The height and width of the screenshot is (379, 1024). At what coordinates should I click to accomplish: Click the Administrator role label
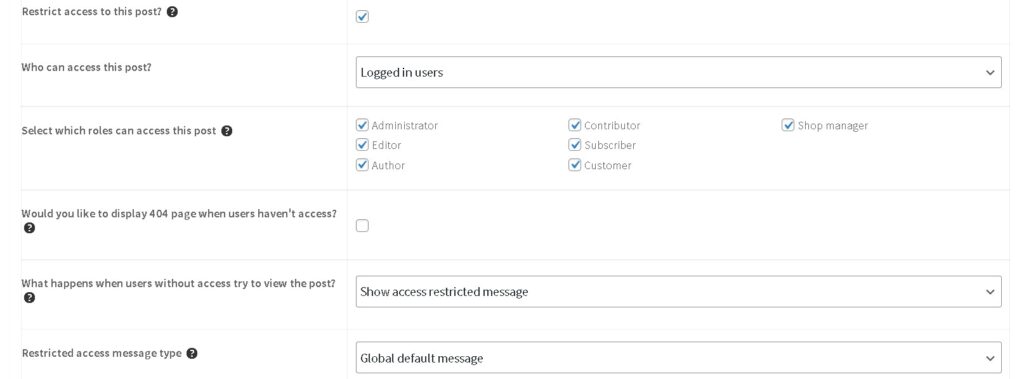[x=405, y=125]
